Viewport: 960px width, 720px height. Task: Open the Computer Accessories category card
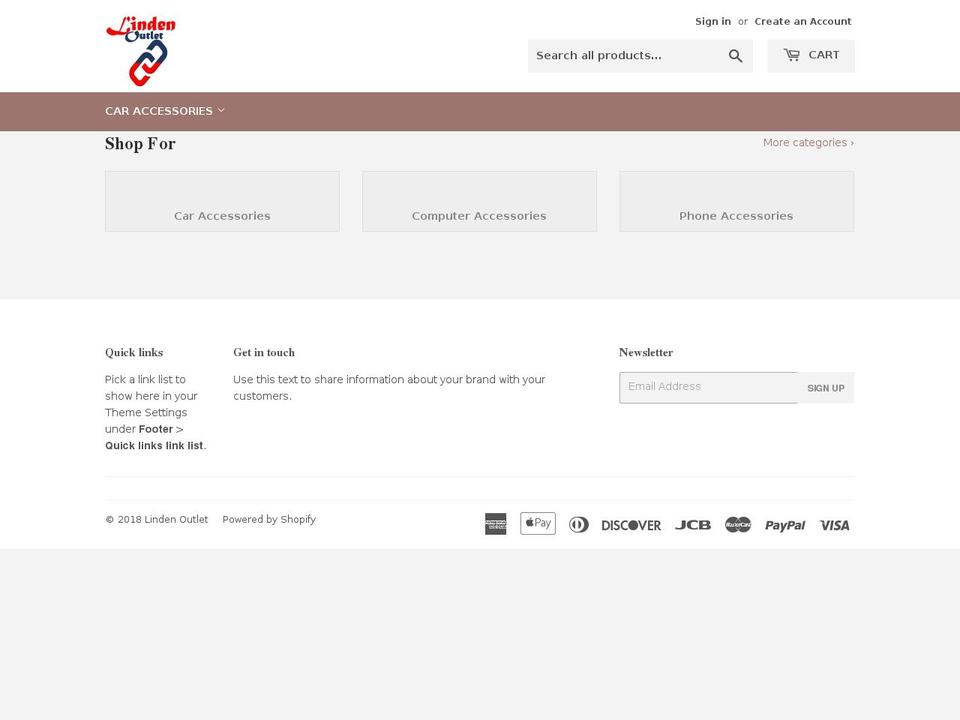[x=479, y=201]
